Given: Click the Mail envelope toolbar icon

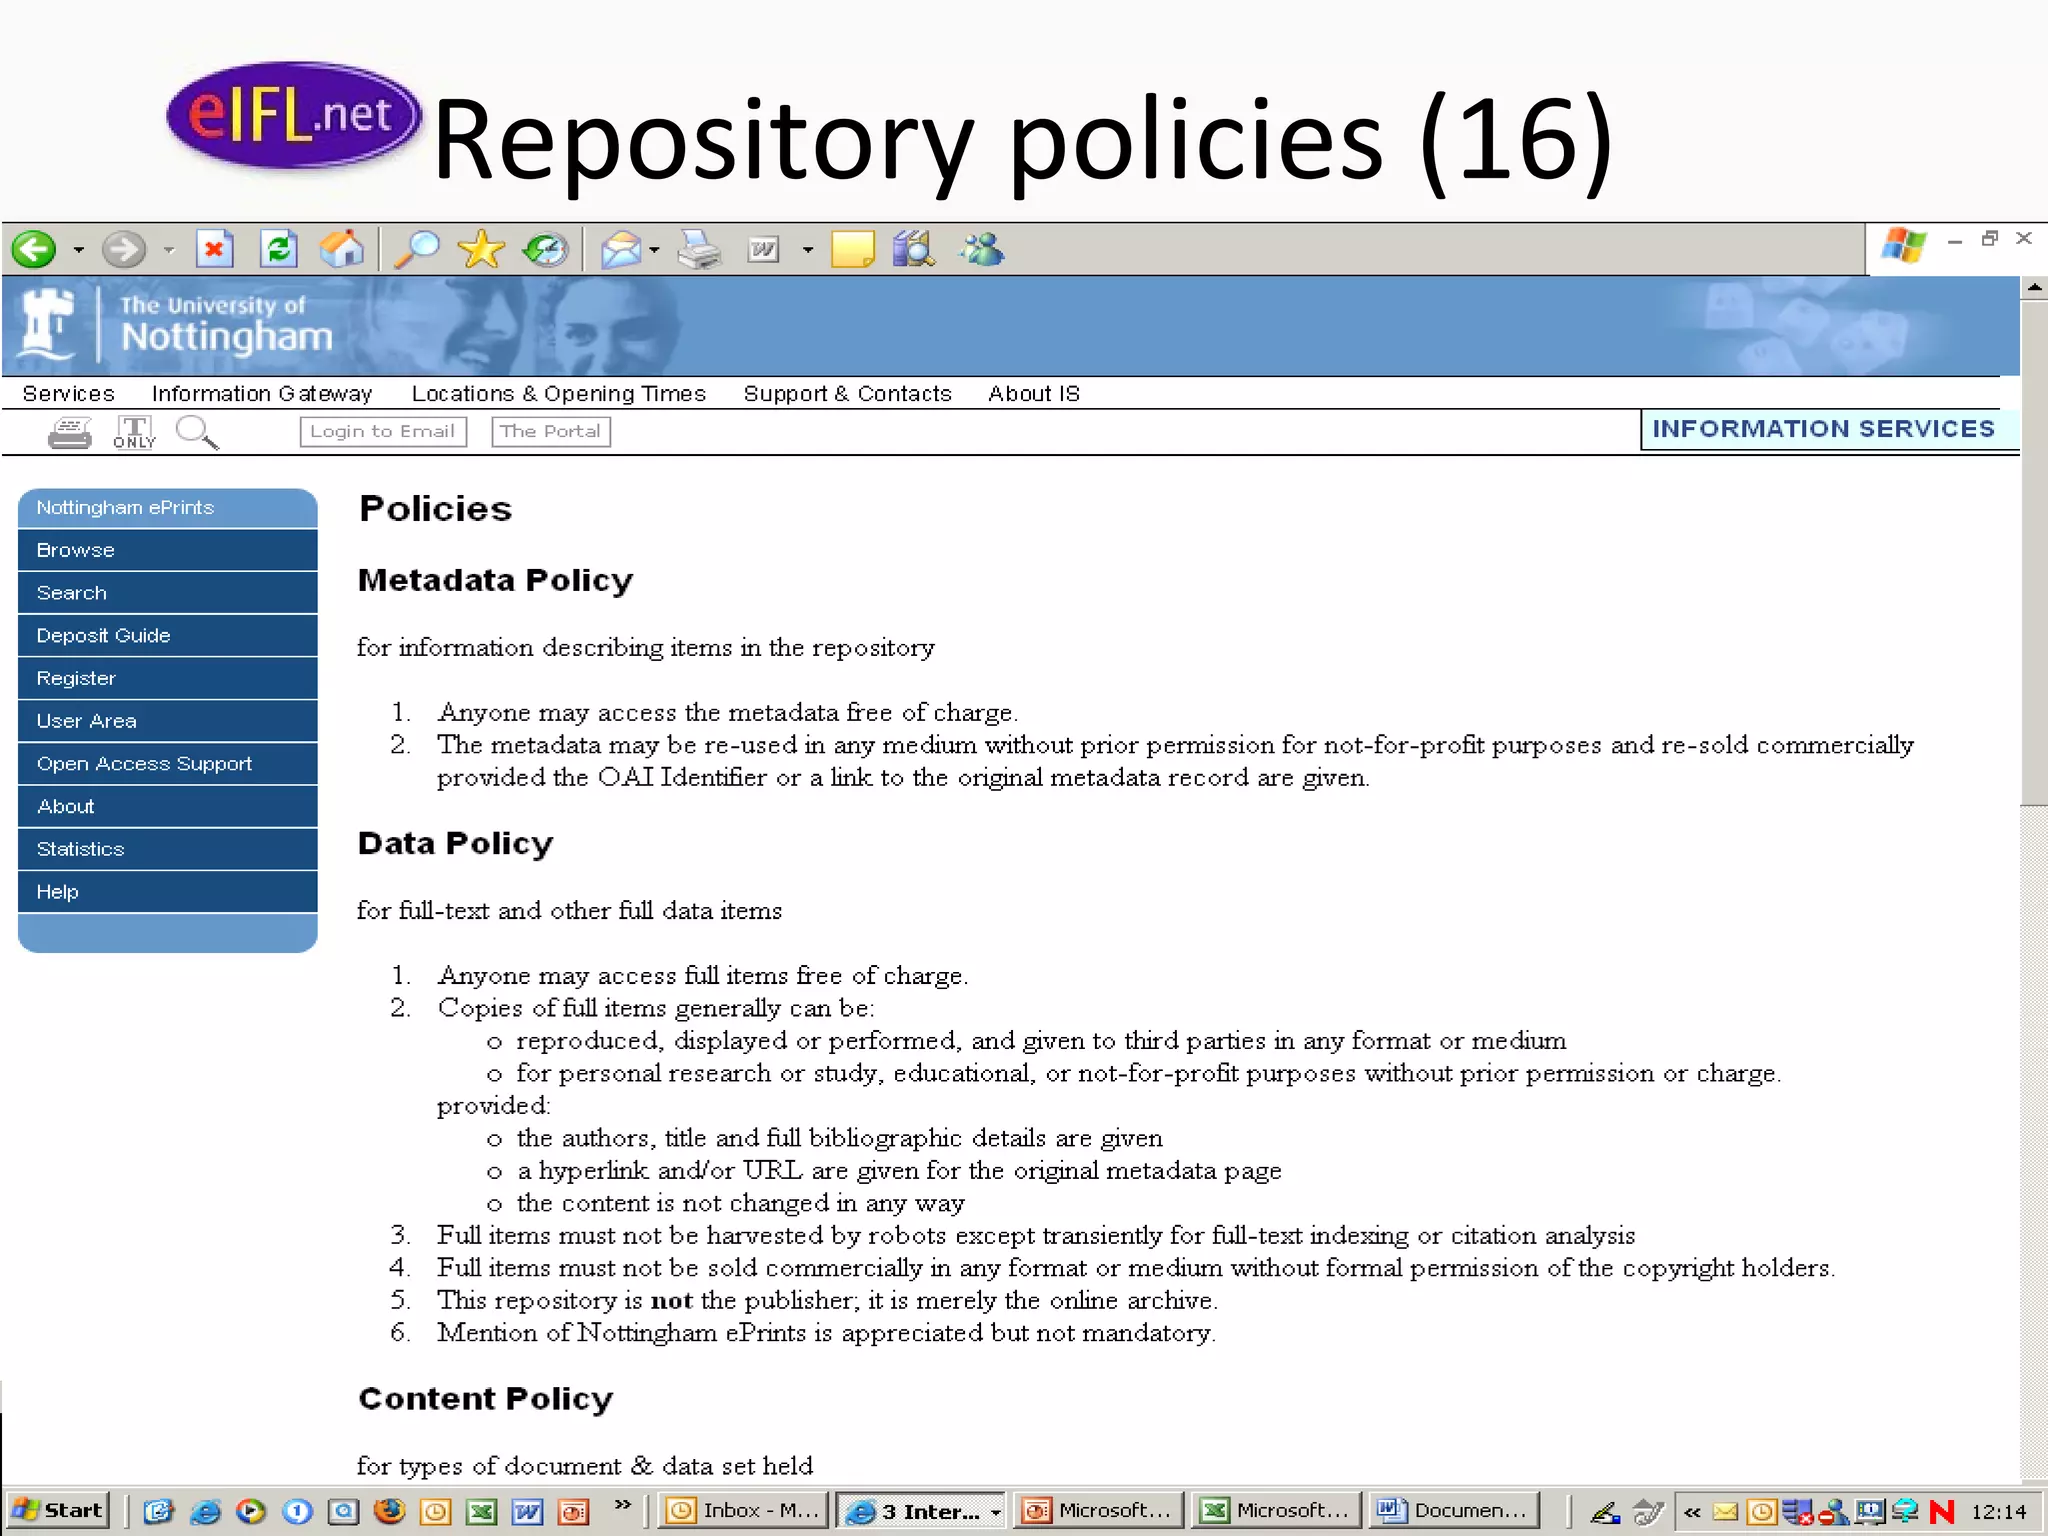Looking at the screenshot, I should click(621, 249).
